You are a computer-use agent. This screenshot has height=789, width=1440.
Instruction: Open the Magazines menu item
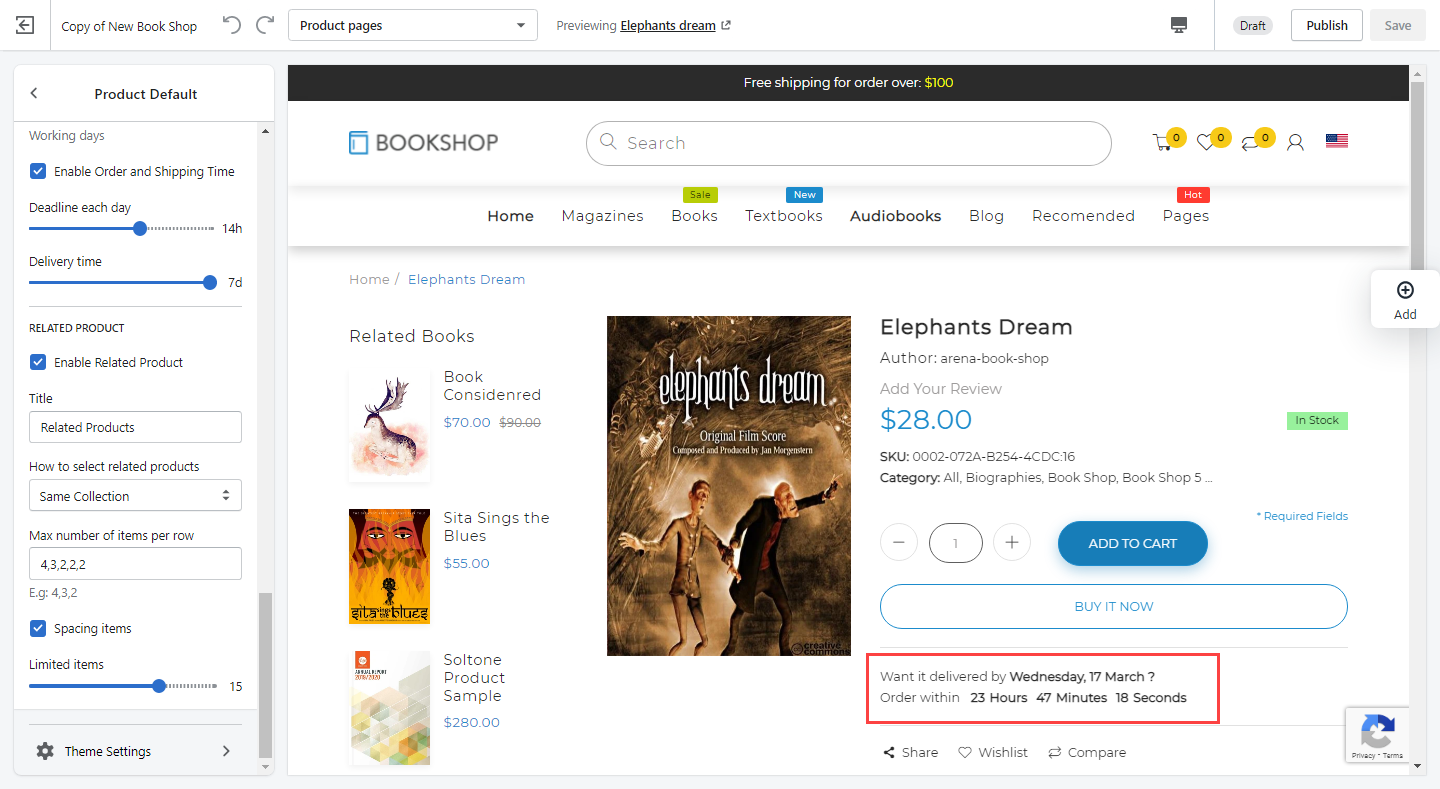coord(602,216)
